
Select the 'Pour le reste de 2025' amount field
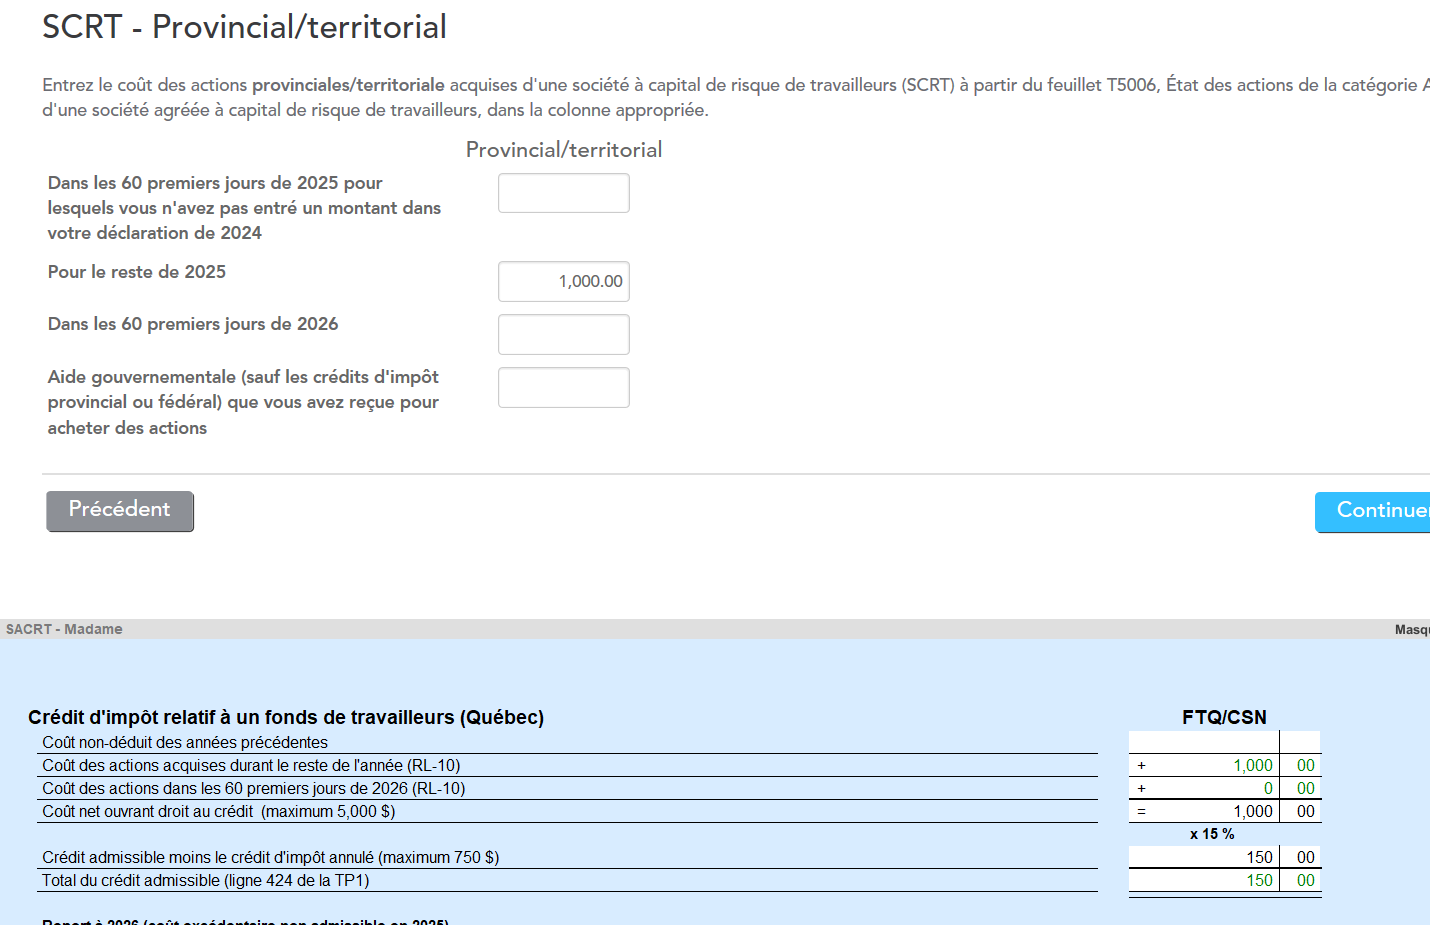click(x=563, y=282)
